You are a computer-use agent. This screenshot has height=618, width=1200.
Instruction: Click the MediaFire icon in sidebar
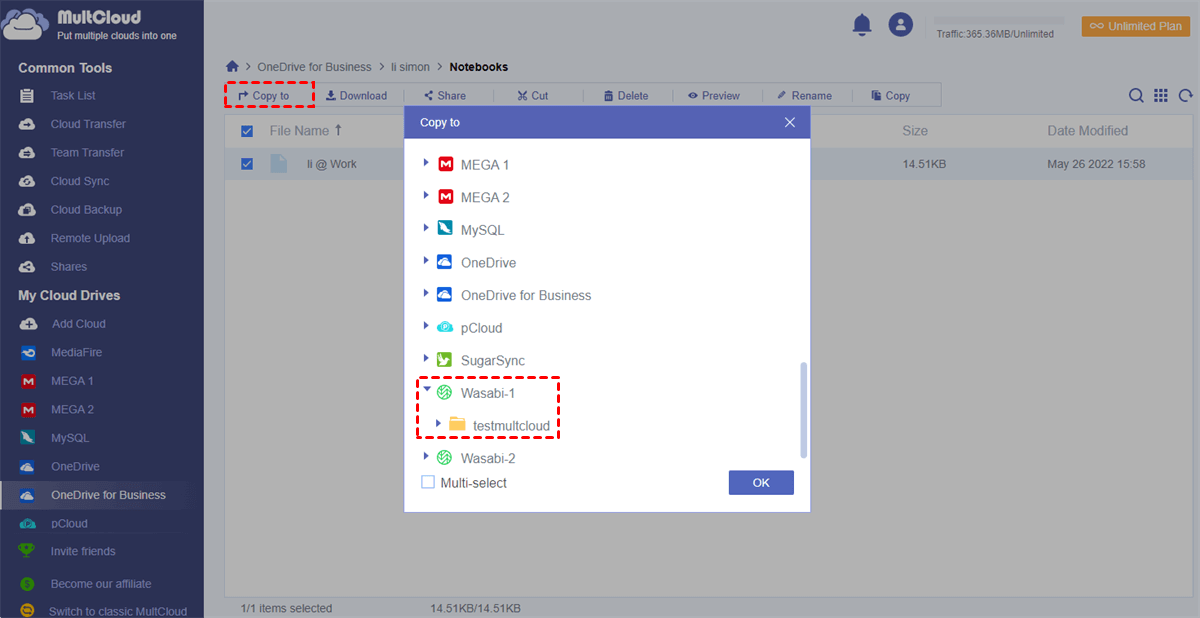coord(29,353)
